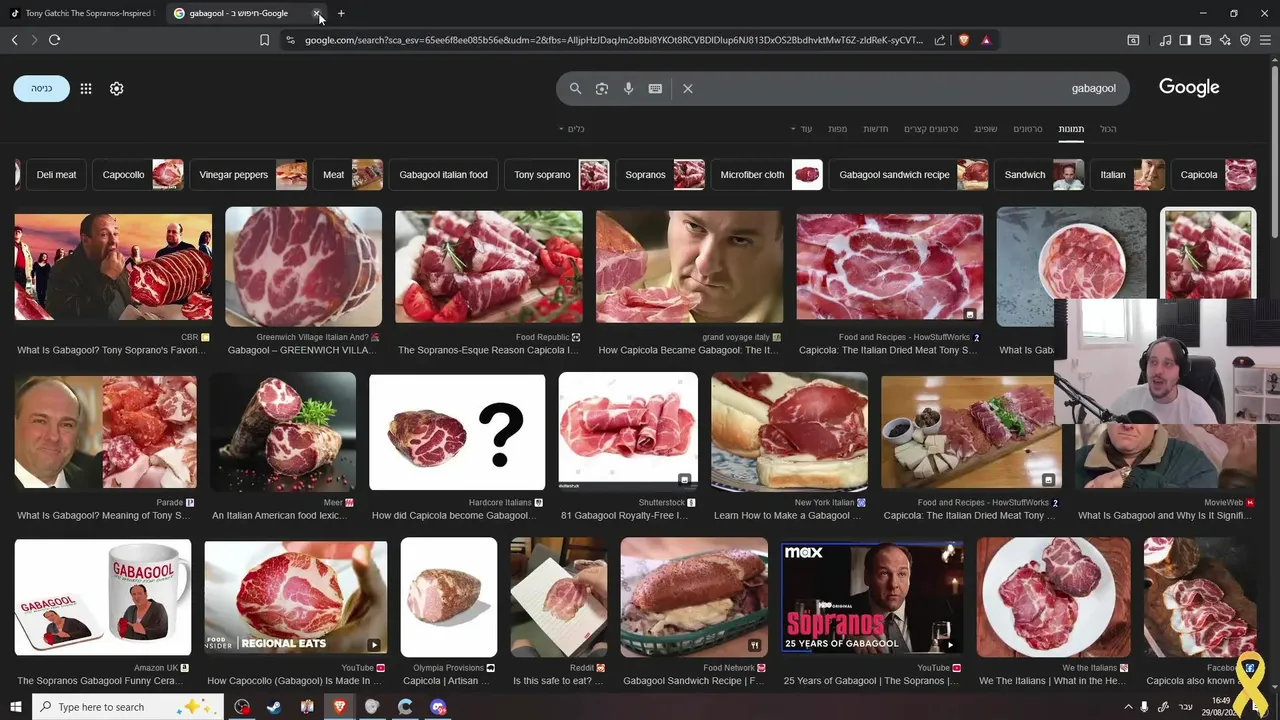Open Steam from the Windows taskbar

coord(274,707)
